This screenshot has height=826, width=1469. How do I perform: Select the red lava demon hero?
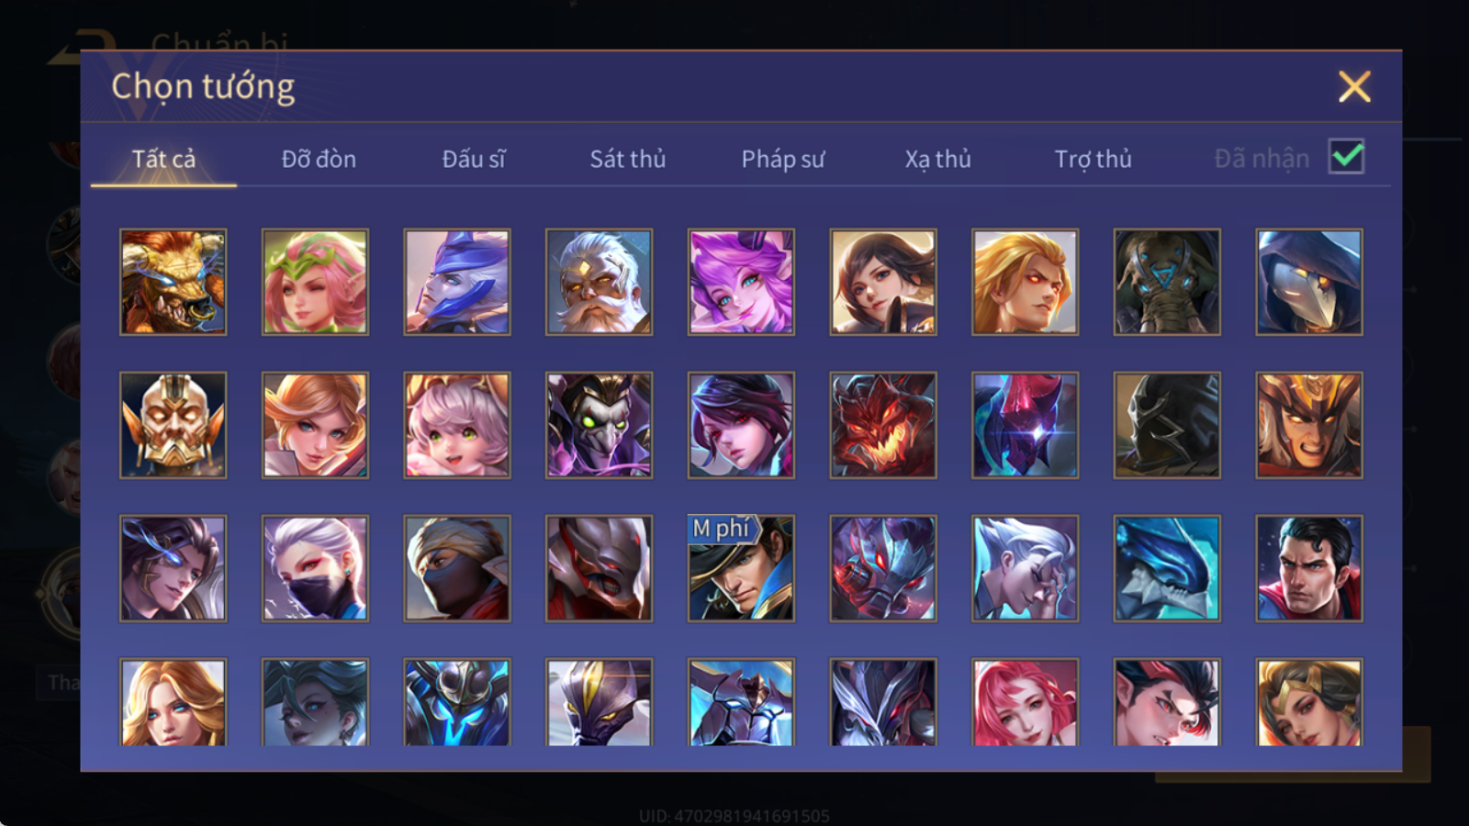pyautogui.click(x=883, y=425)
